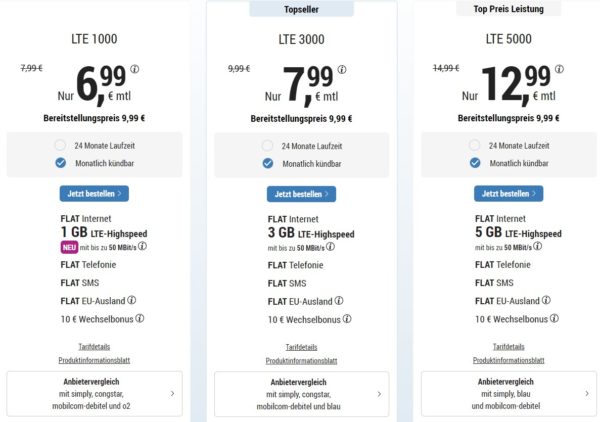Click info icon beside LTE 1000 price
600x422 pixels.
pyautogui.click(x=135, y=70)
